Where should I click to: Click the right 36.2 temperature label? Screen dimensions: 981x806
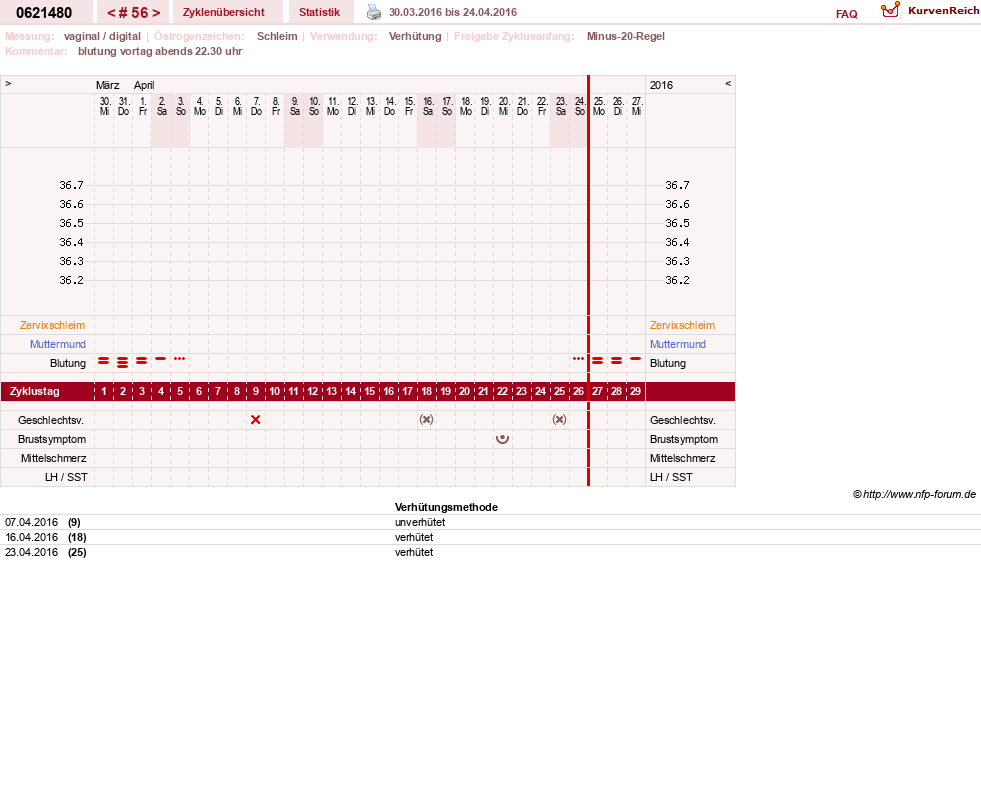coord(678,280)
